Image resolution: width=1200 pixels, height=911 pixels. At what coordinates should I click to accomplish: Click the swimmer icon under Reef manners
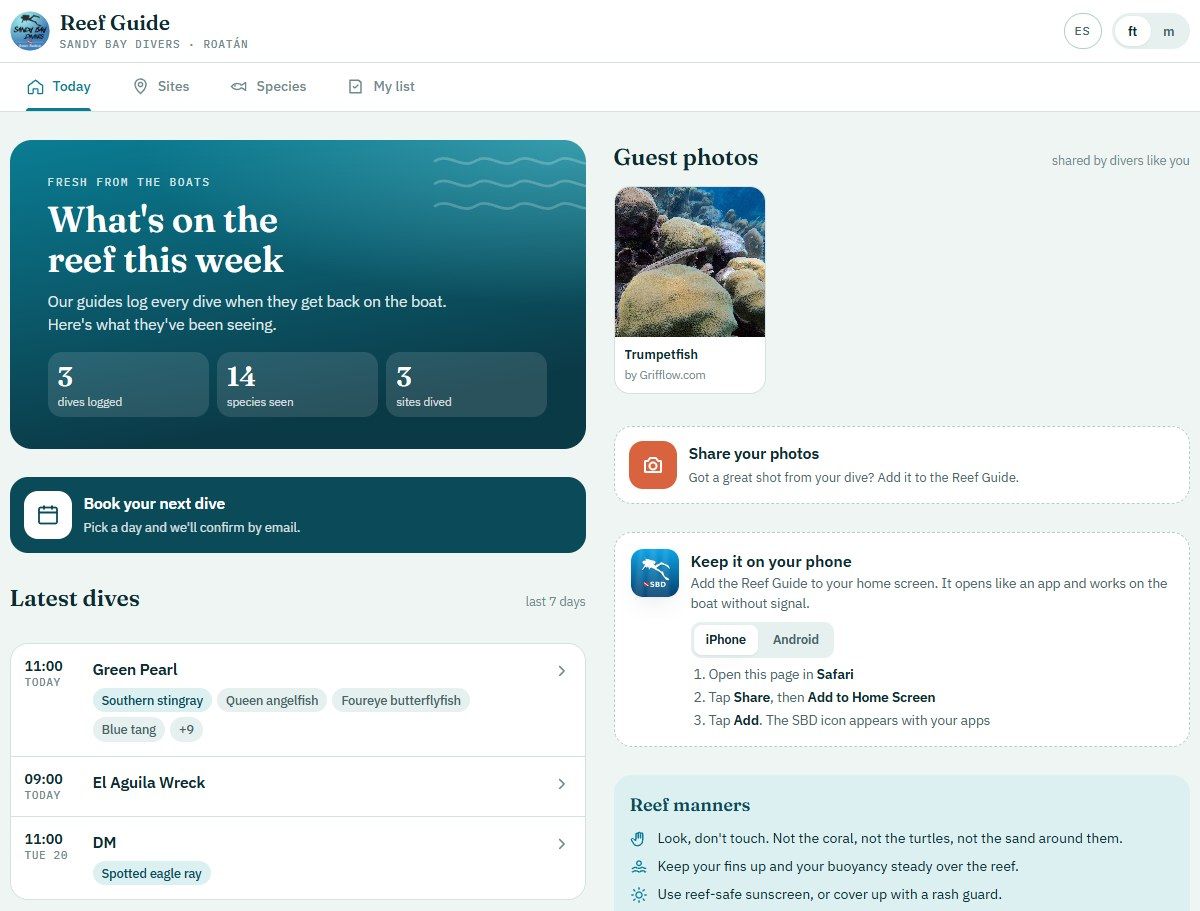[639, 866]
